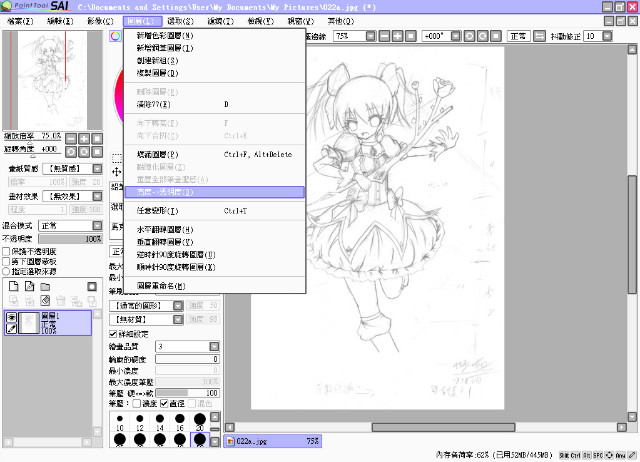This screenshot has height=462, width=640.
Task: Click top toolbar zoom in plus button
Action: coord(398,36)
